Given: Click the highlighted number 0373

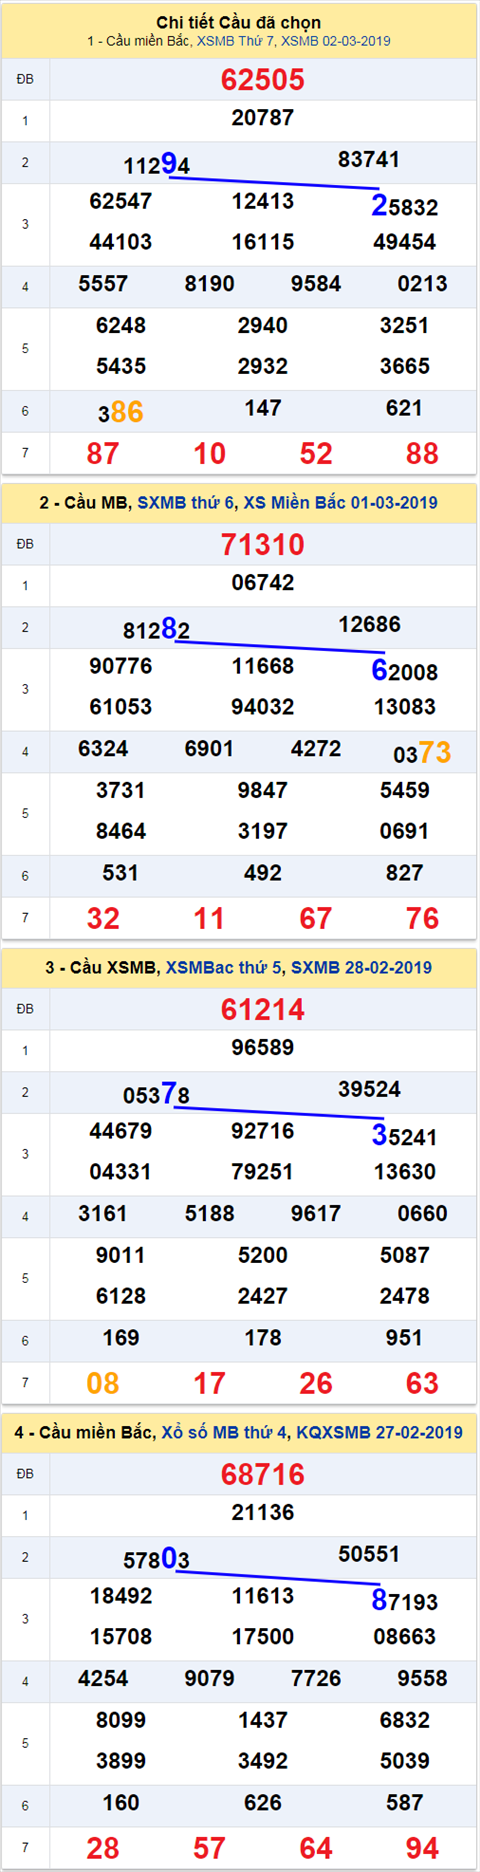Looking at the screenshot, I should 422,753.
